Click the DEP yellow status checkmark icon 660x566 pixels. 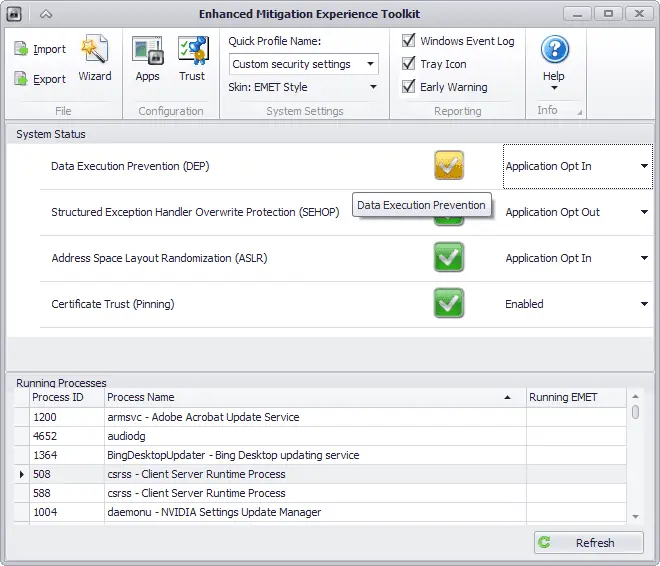point(449,166)
